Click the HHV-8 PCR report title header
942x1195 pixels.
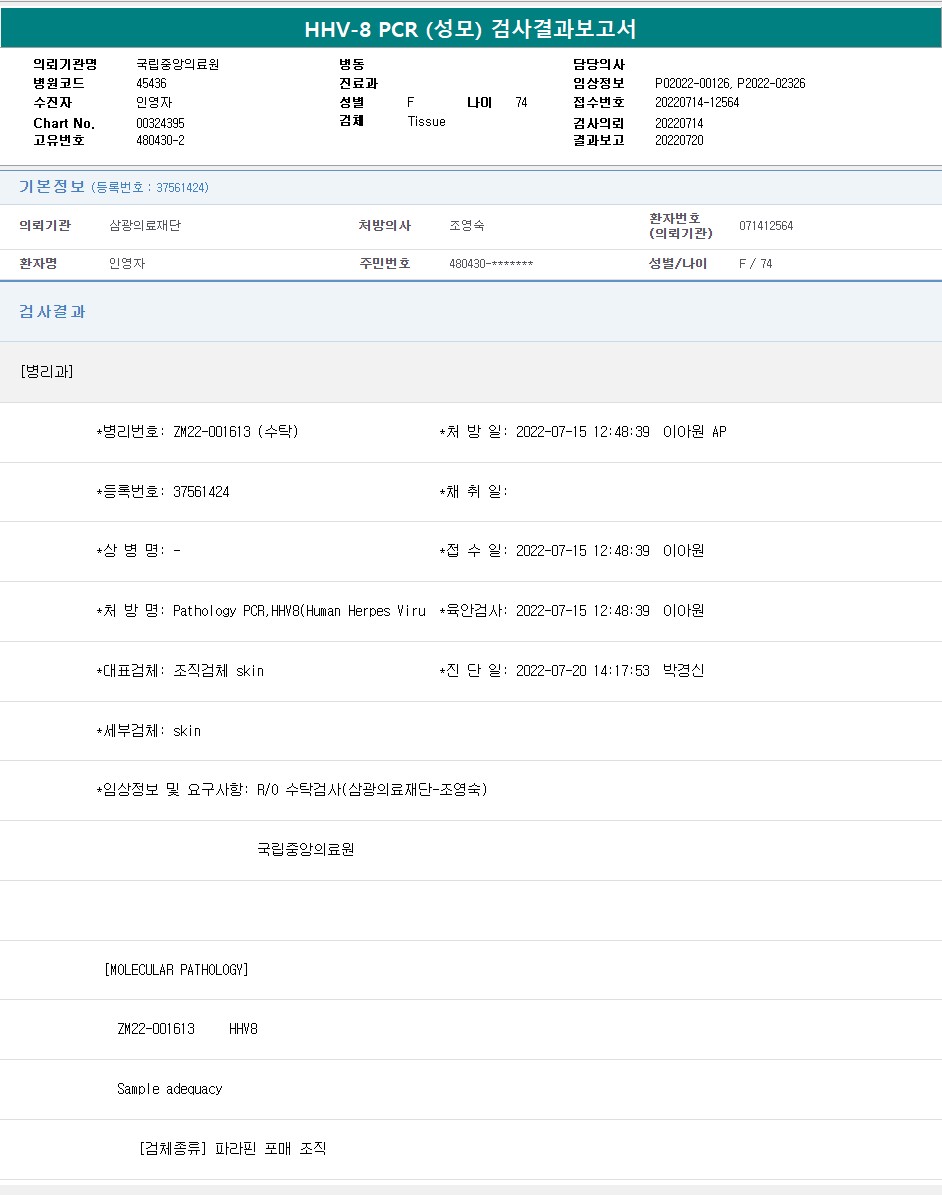coord(470,29)
